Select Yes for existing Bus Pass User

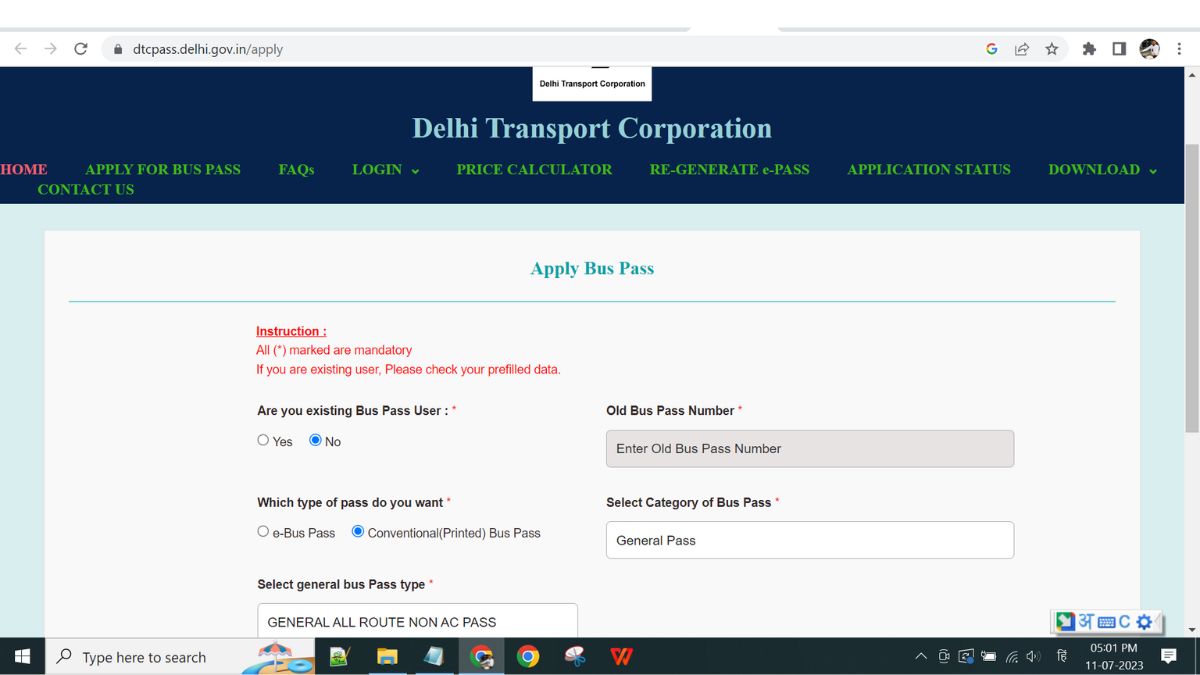(x=262, y=440)
